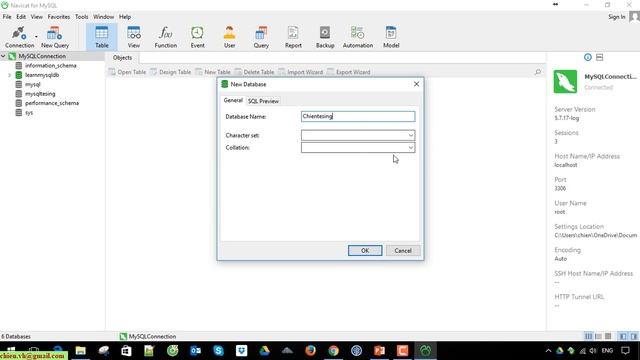Viewport: 640px width, 360px height.
Task: Open the Window menu
Action: (103, 17)
